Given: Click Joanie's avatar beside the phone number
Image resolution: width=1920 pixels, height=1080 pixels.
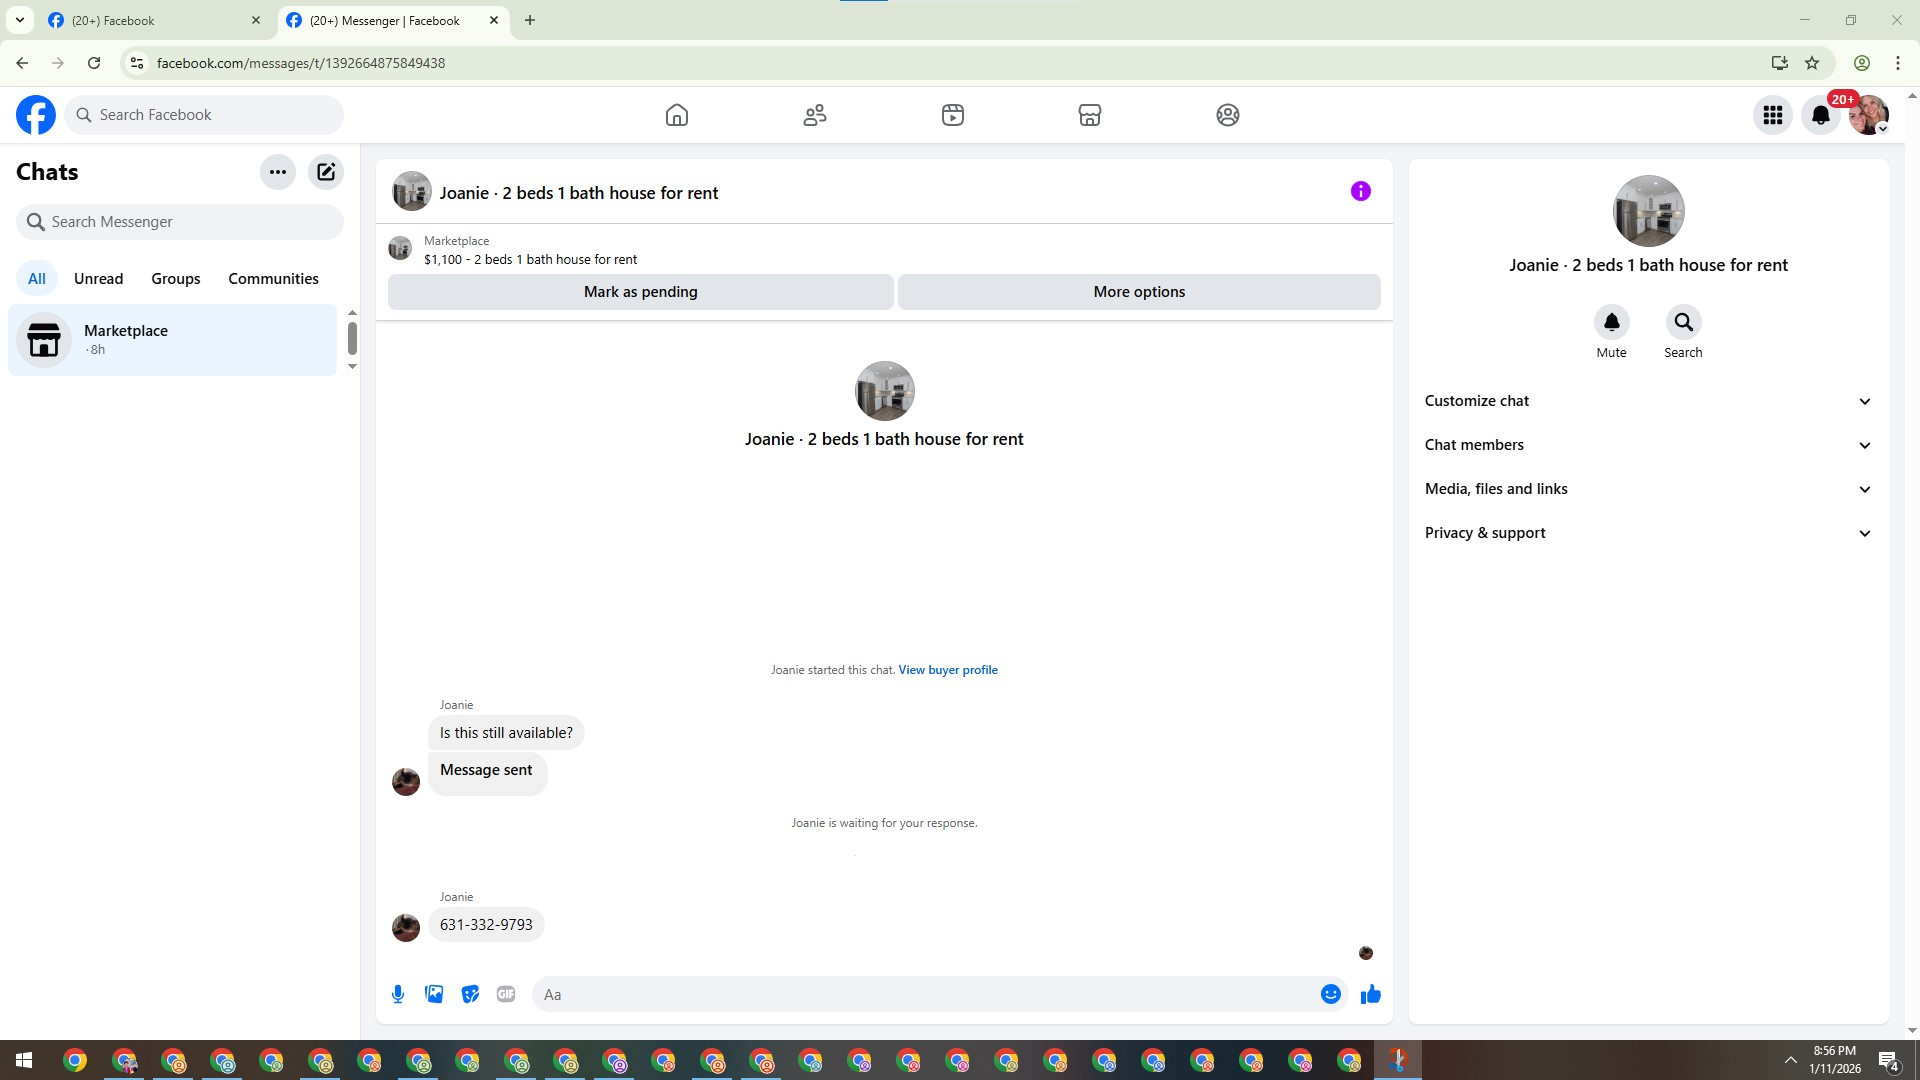Looking at the screenshot, I should tap(406, 928).
